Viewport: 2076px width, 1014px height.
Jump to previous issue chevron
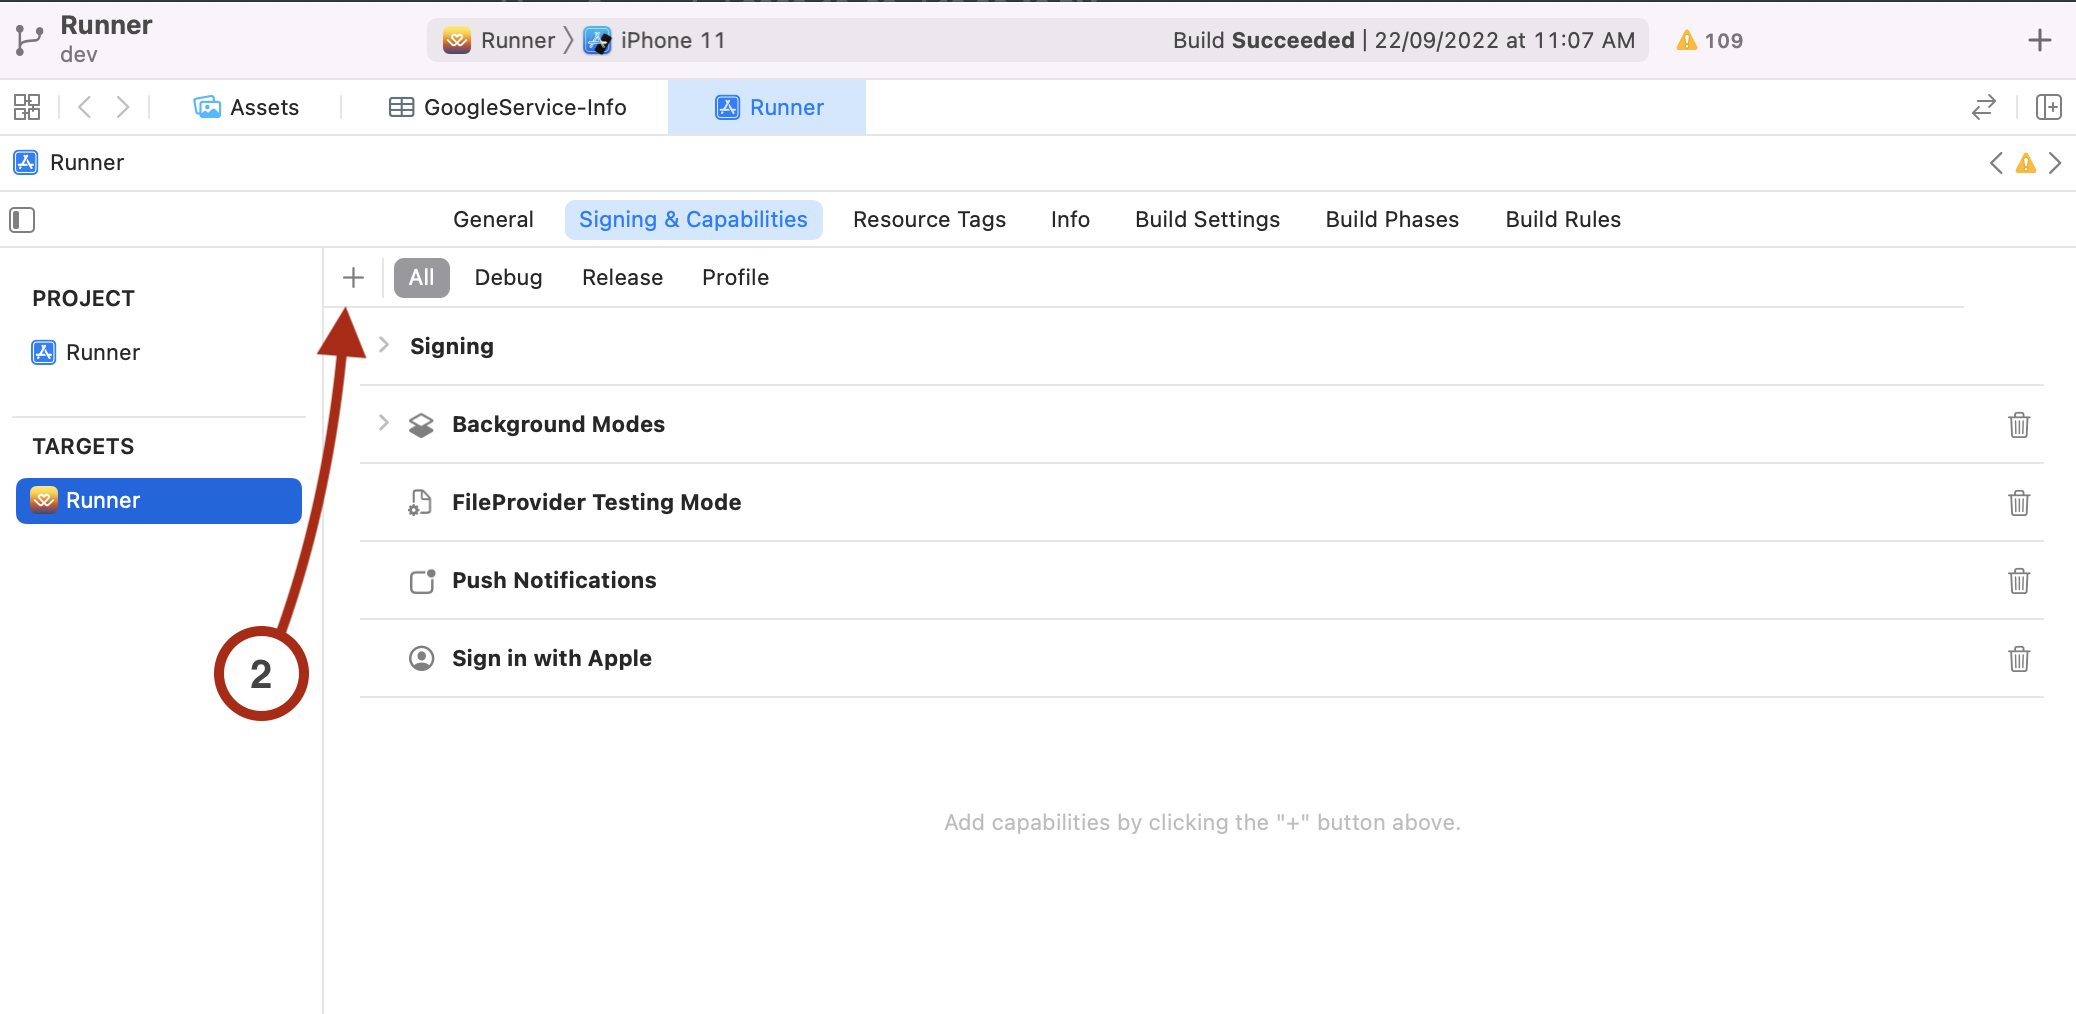pyautogui.click(x=1996, y=163)
